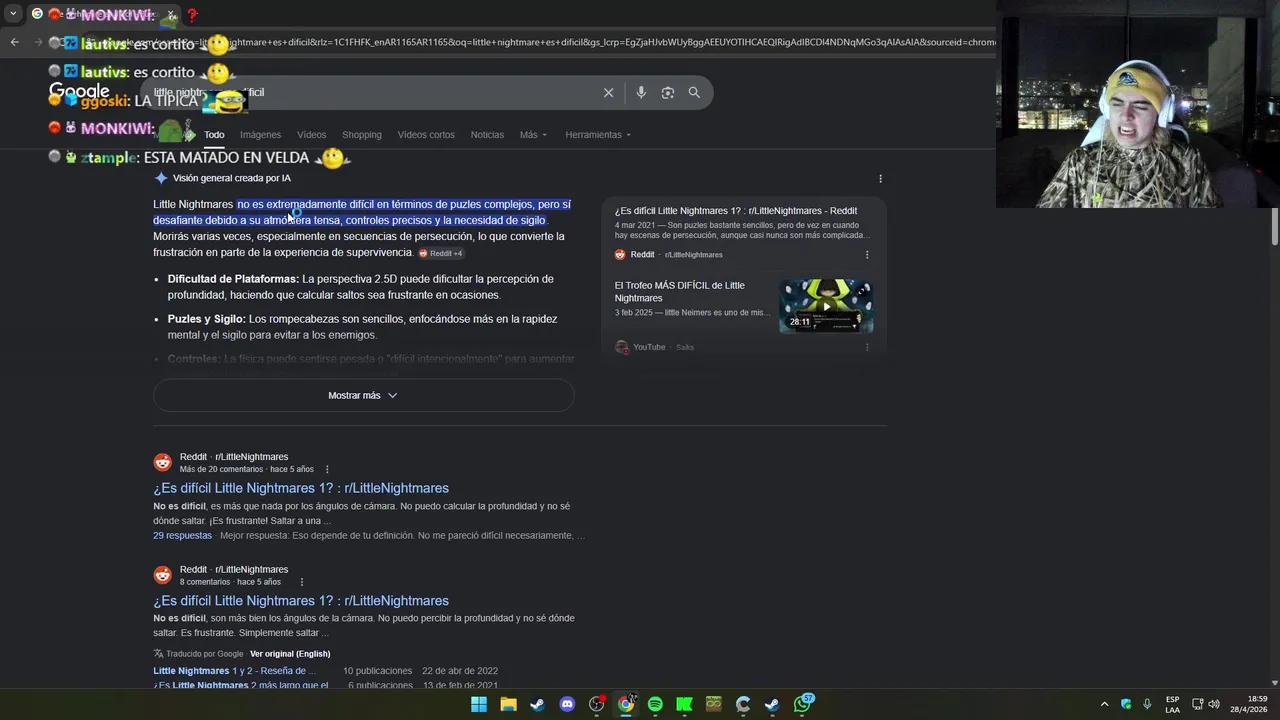
Task: Open options for the Reddit source card
Action: (867, 255)
